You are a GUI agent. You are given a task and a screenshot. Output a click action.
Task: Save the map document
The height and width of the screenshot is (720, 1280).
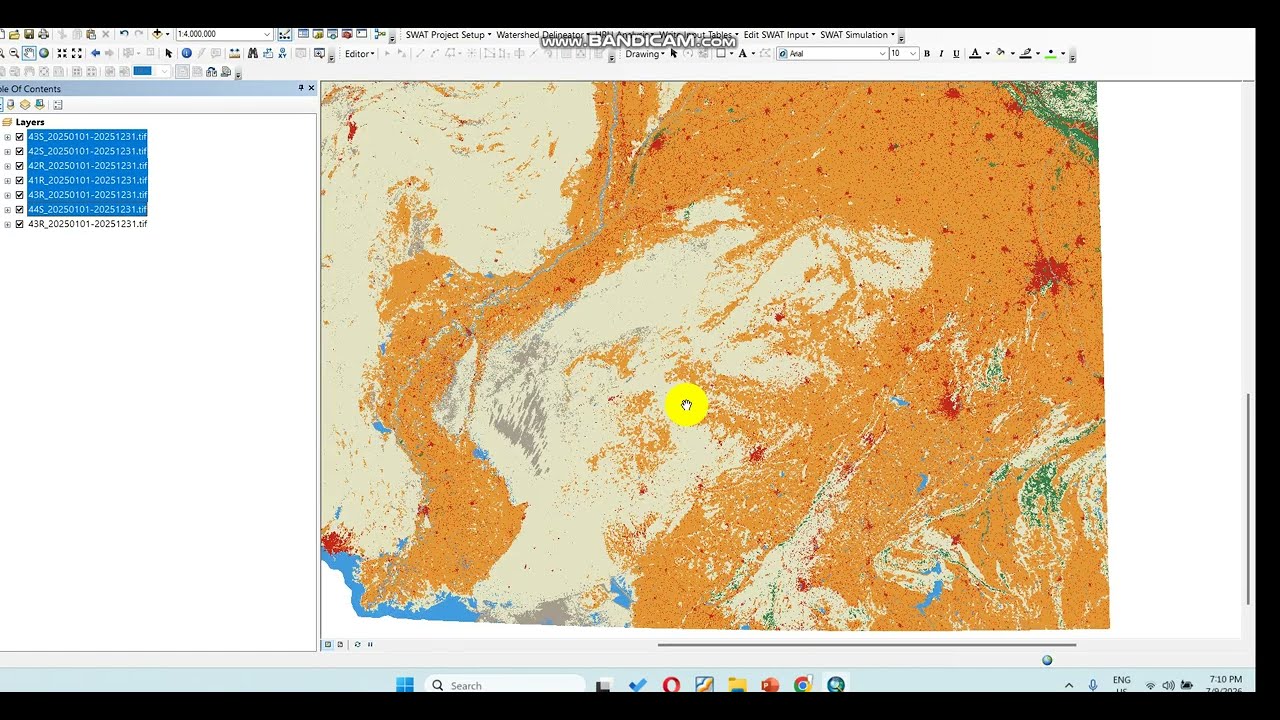click(29, 34)
